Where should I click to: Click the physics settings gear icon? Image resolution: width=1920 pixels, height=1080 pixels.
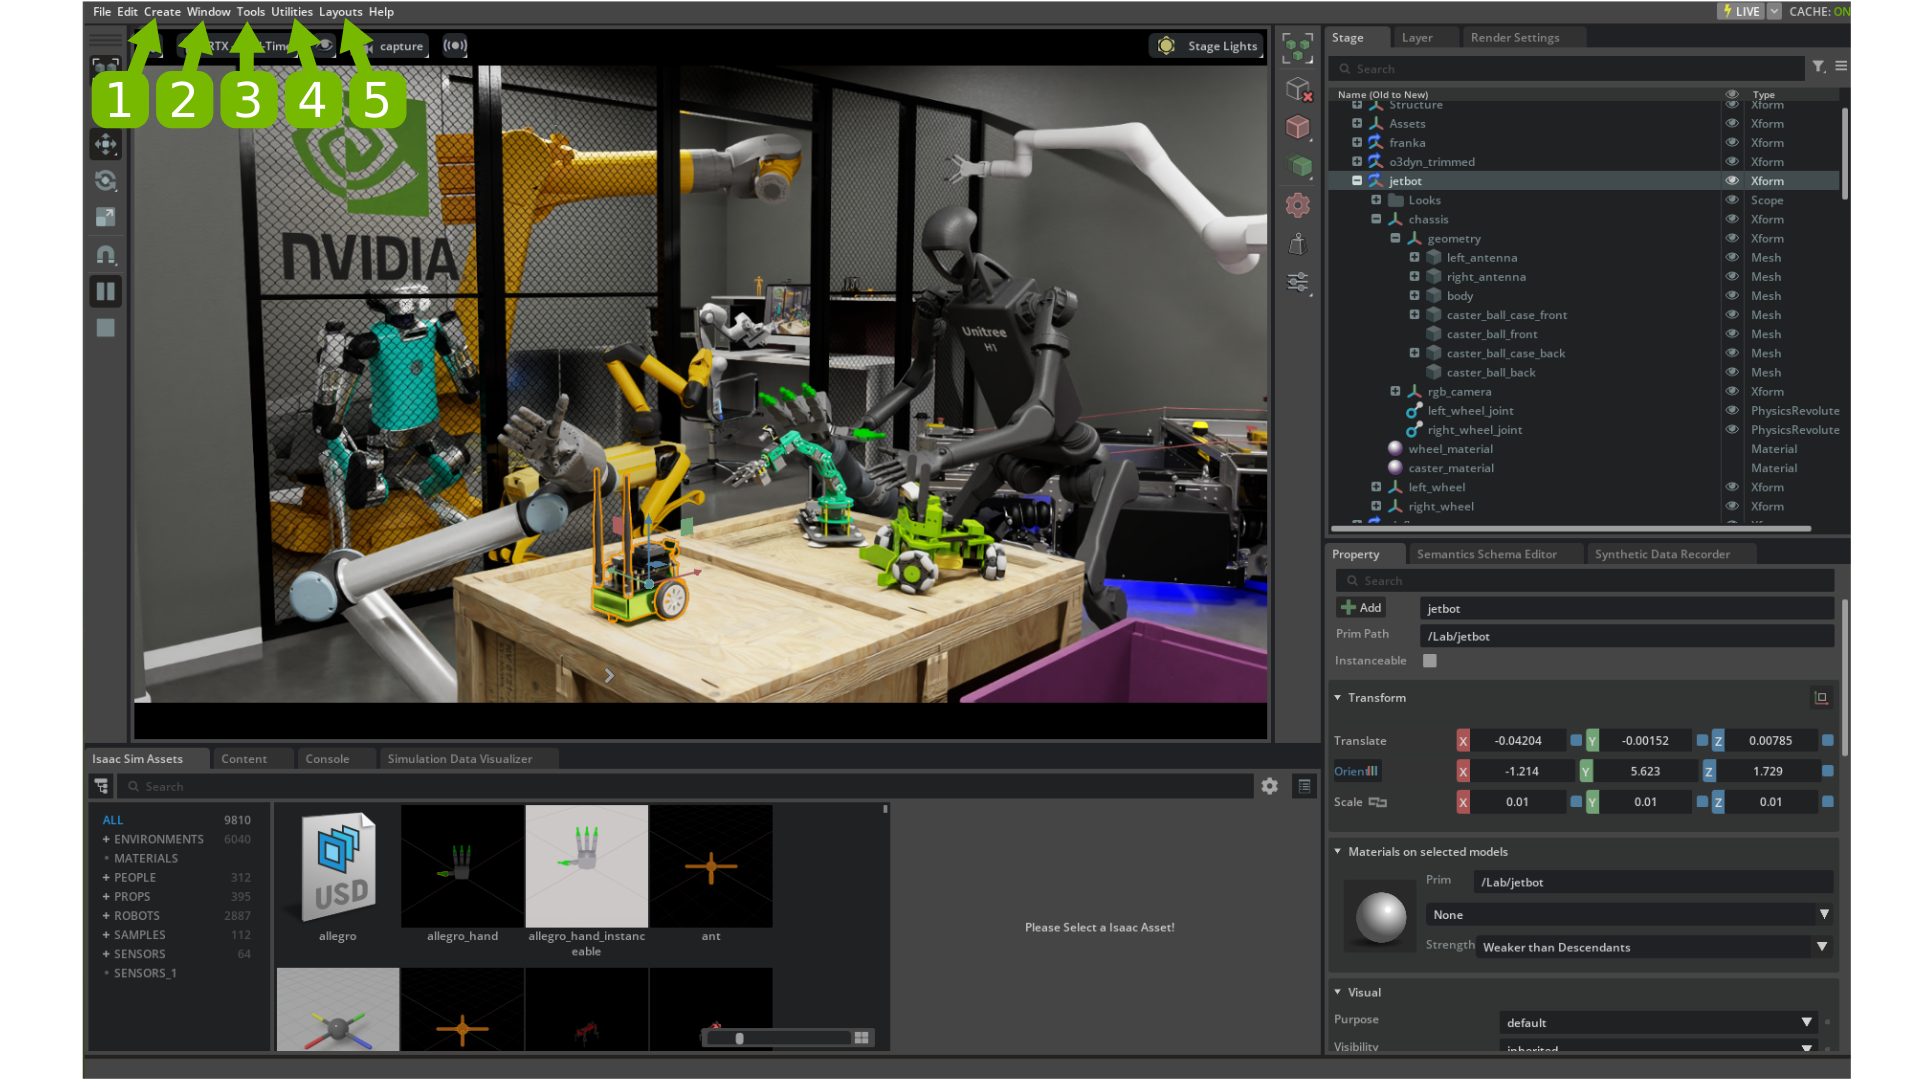click(1298, 206)
